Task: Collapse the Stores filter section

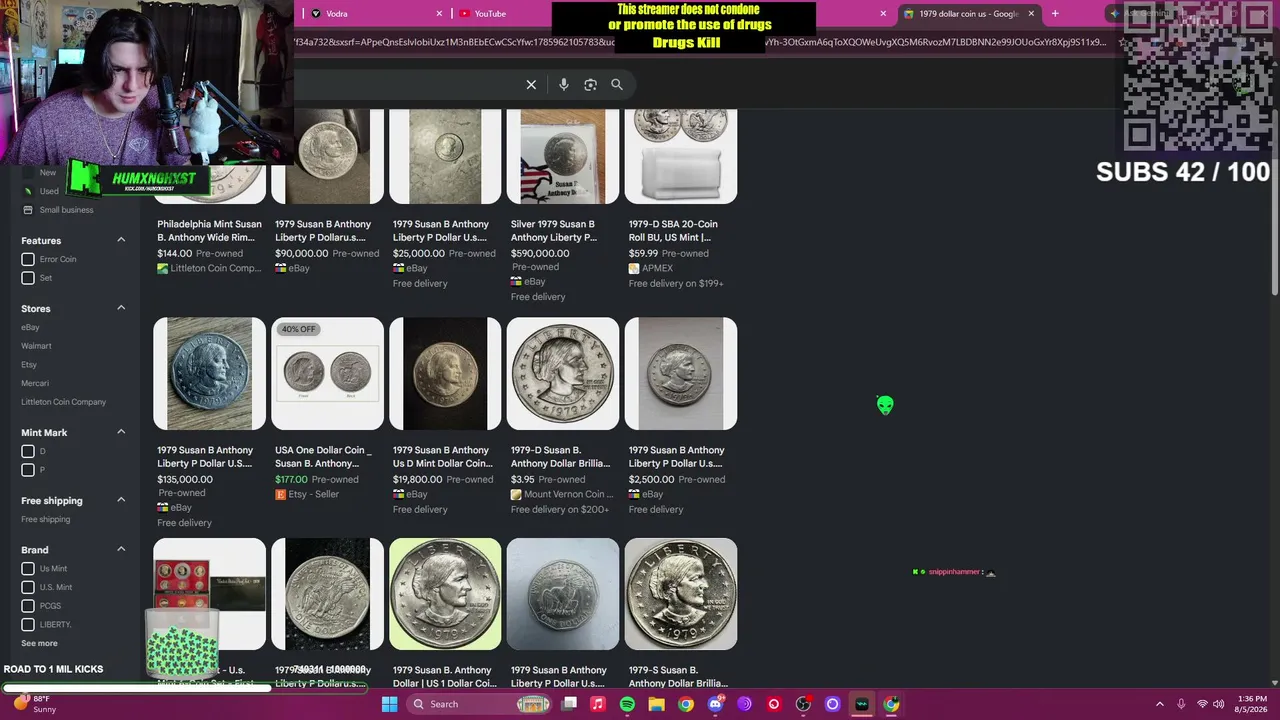Action: [x=121, y=308]
